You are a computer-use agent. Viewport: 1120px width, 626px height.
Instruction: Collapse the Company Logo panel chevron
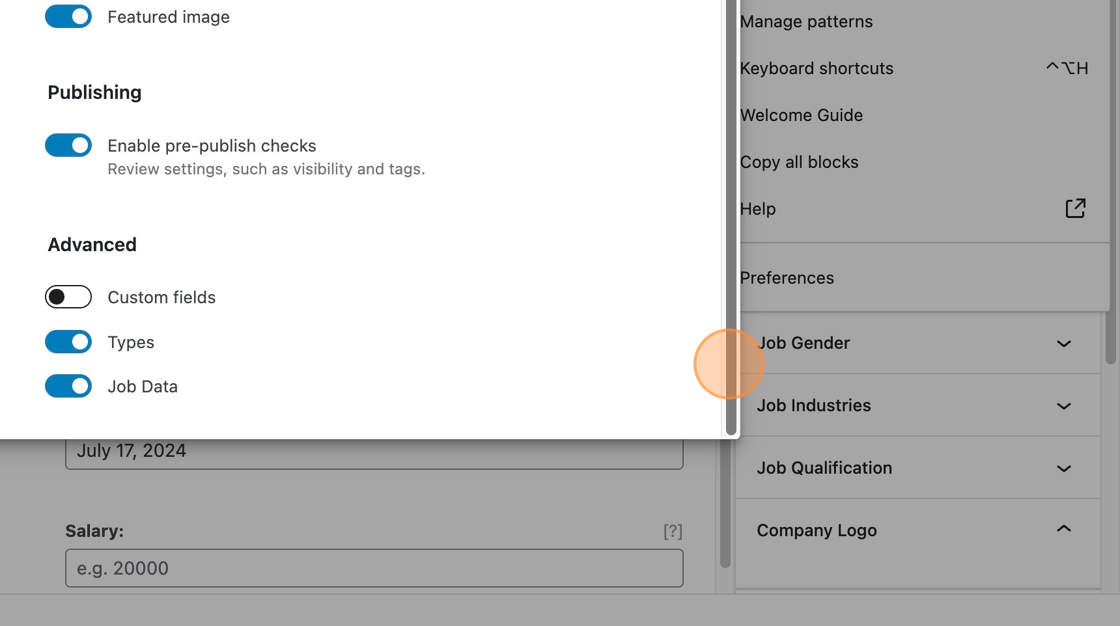[1064, 529]
